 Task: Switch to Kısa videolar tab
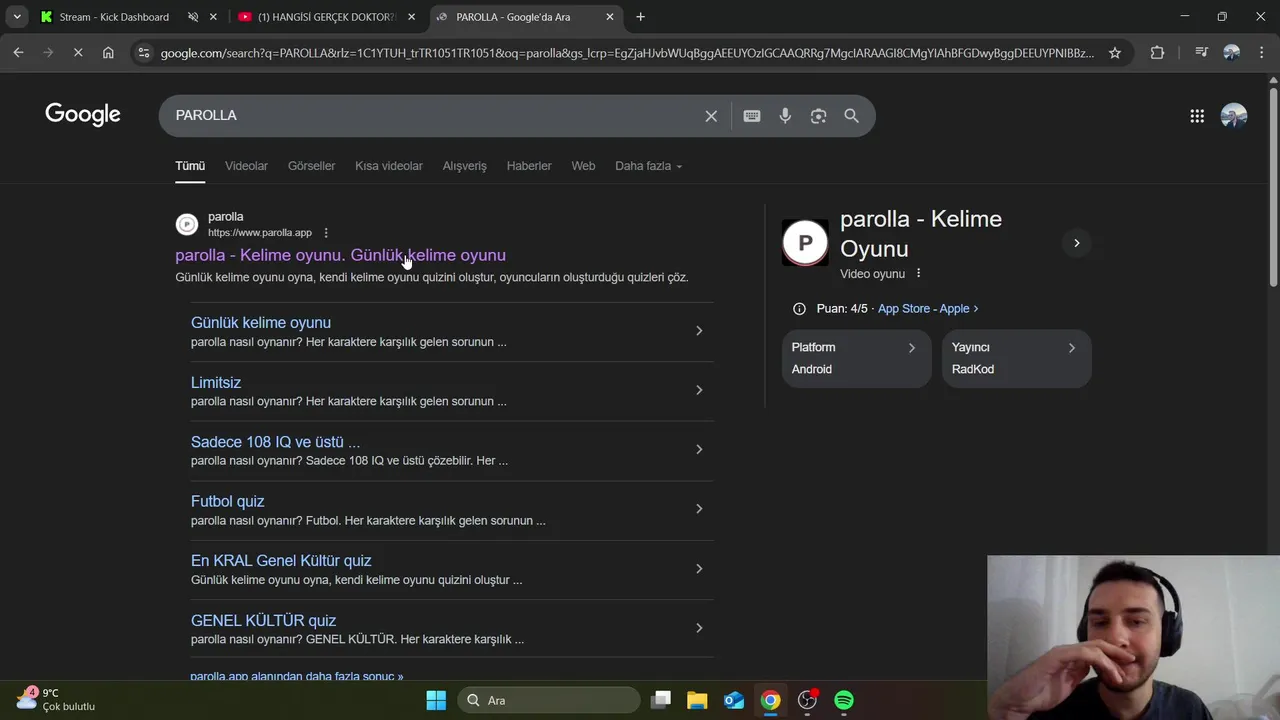(389, 166)
